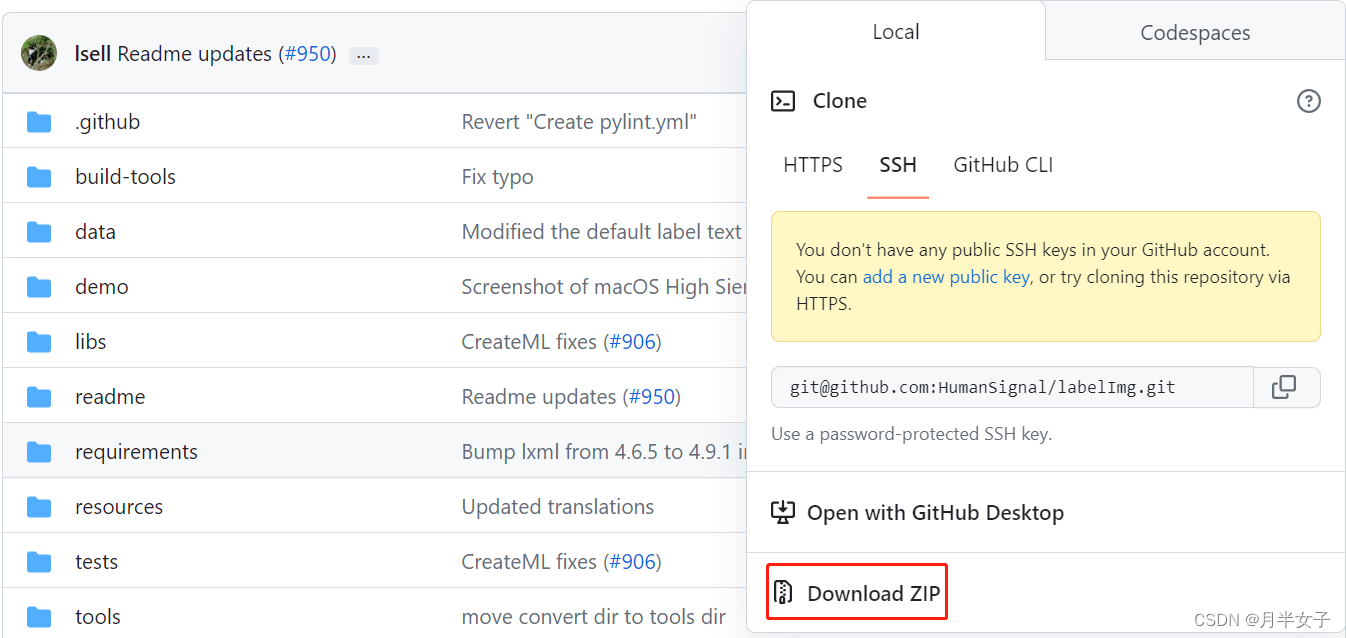Image resolution: width=1346 pixels, height=638 pixels.
Task: Open the demo folder
Action: click(101, 287)
